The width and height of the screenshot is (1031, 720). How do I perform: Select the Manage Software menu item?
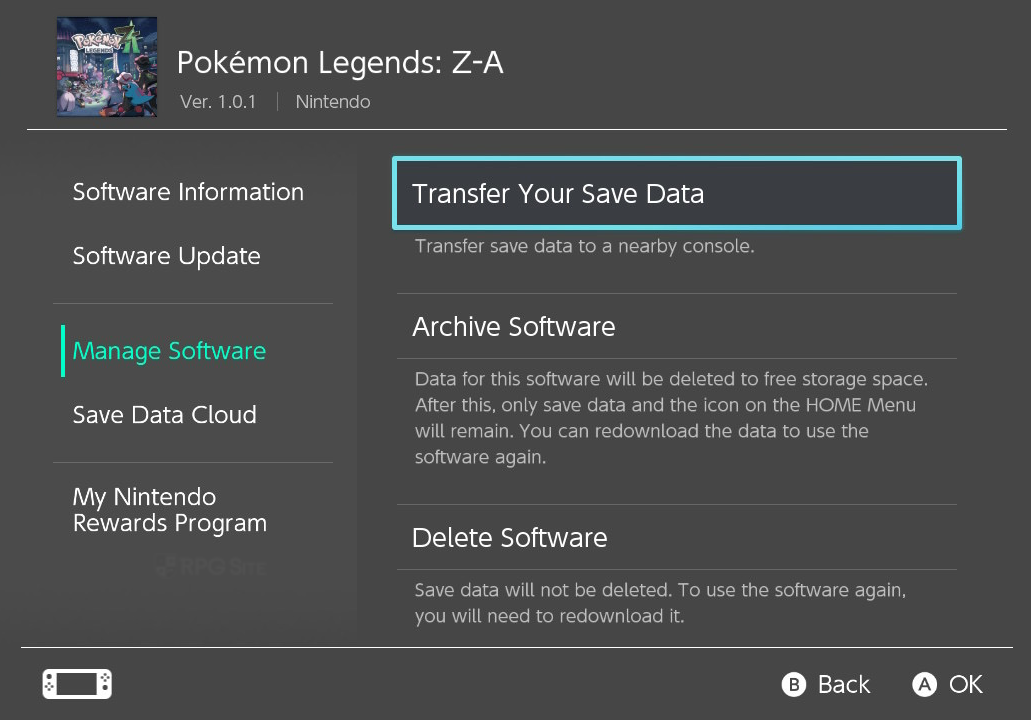[169, 351]
